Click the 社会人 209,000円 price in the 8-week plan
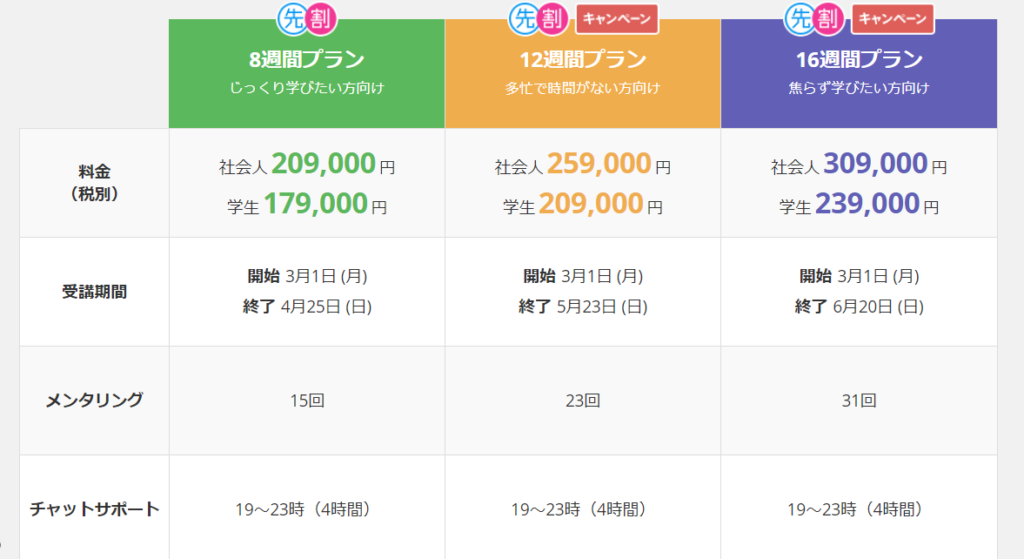Viewport: 1024px width, 559px height. point(307,164)
